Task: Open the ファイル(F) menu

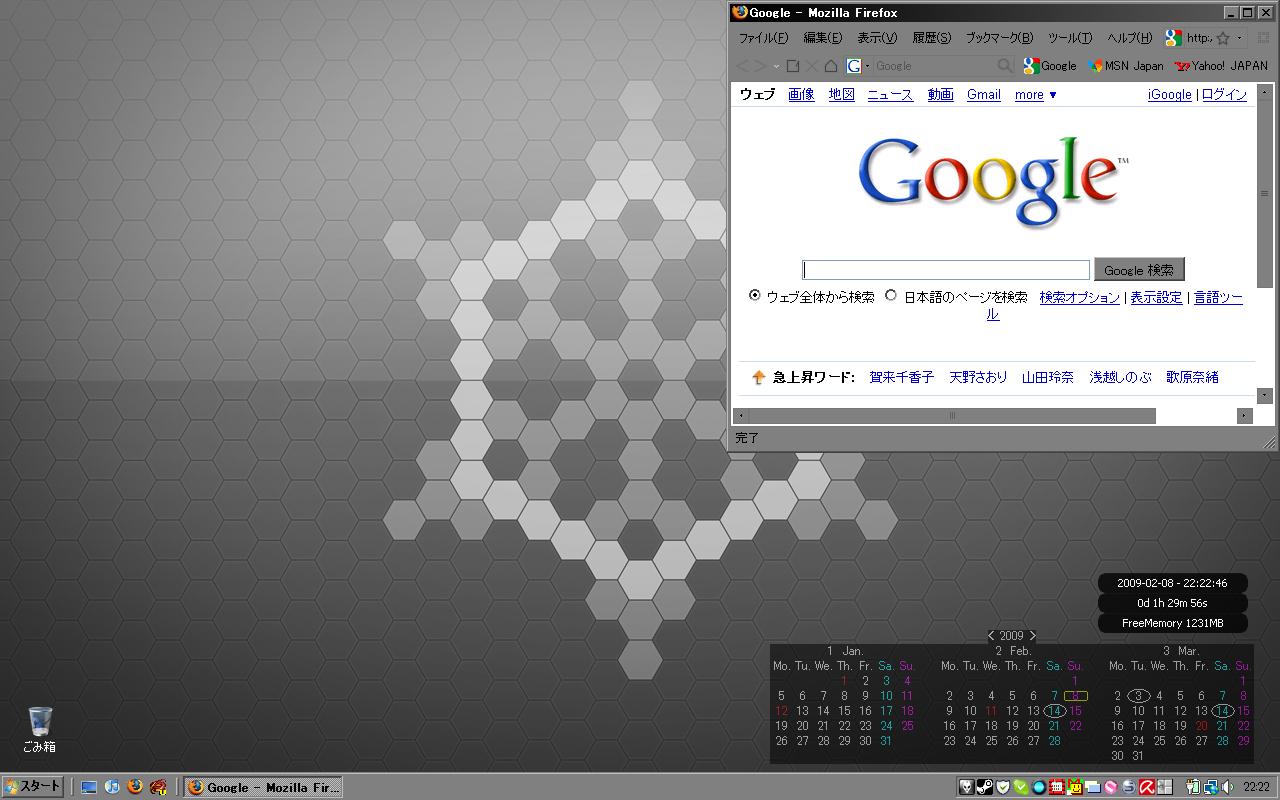Action: click(x=763, y=38)
